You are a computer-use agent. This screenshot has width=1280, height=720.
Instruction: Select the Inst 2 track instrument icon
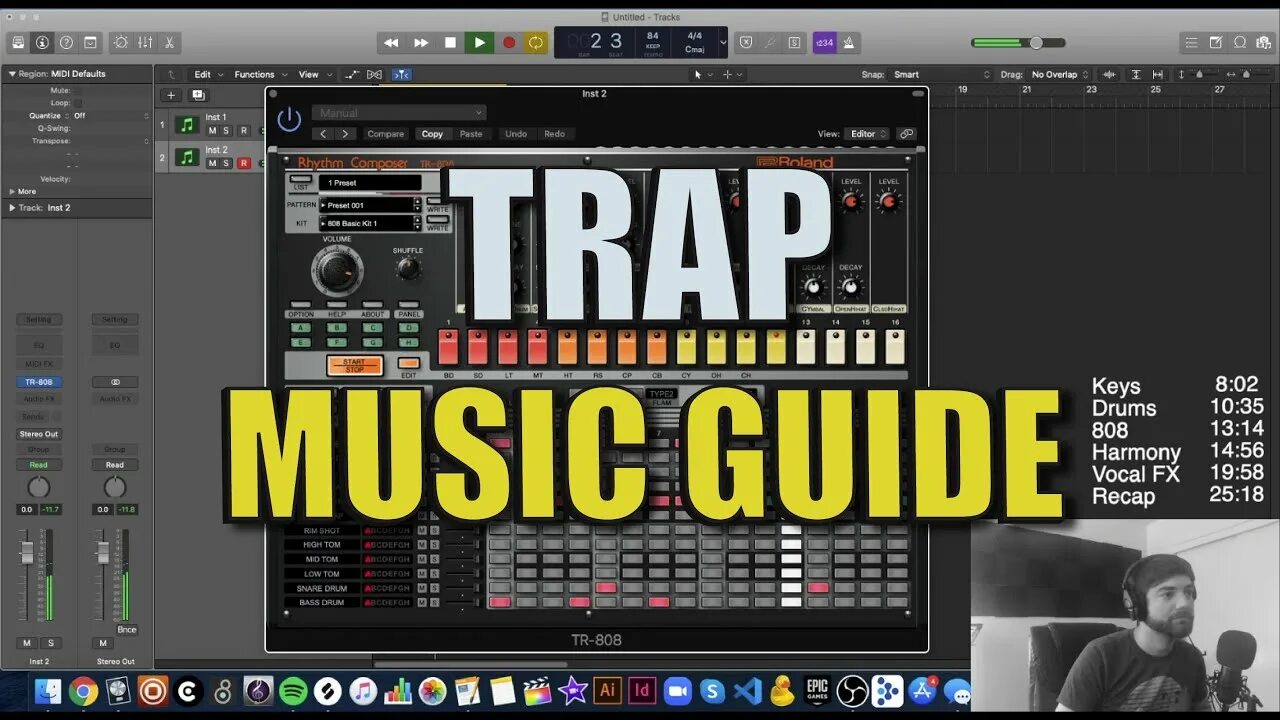coord(187,157)
